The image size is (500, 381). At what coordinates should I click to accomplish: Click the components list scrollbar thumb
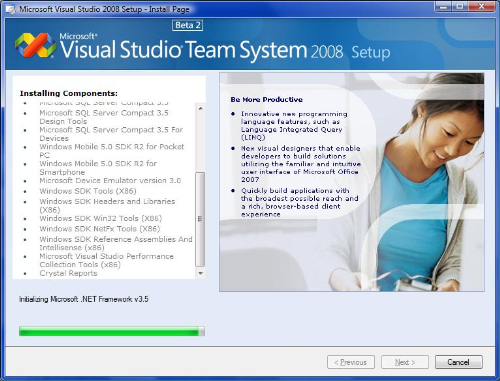point(200,219)
